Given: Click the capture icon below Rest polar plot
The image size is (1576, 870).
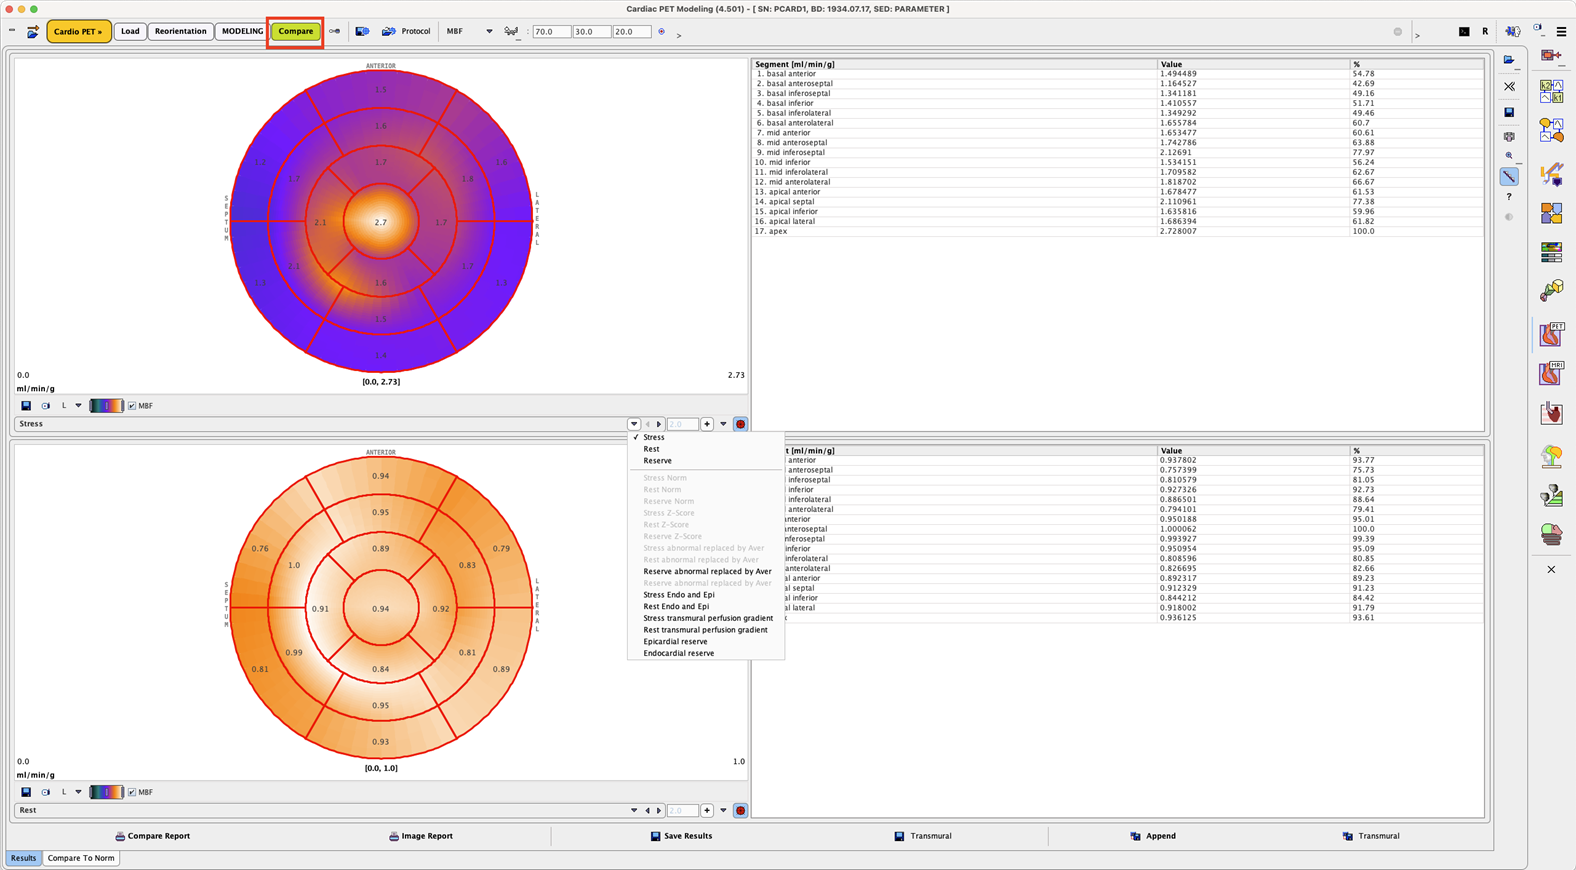Looking at the screenshot, I should (x=45, y=792).
